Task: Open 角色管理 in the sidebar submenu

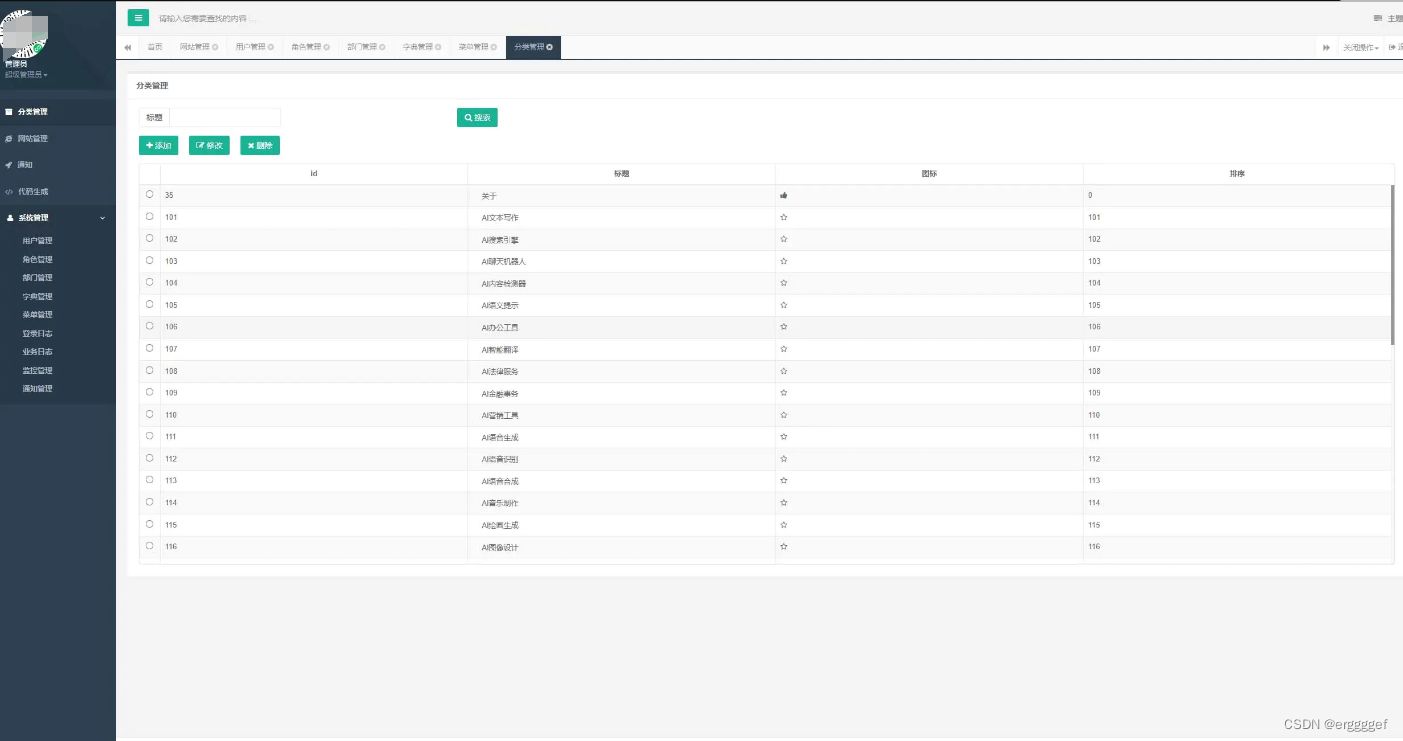Action: click(37, 259)
